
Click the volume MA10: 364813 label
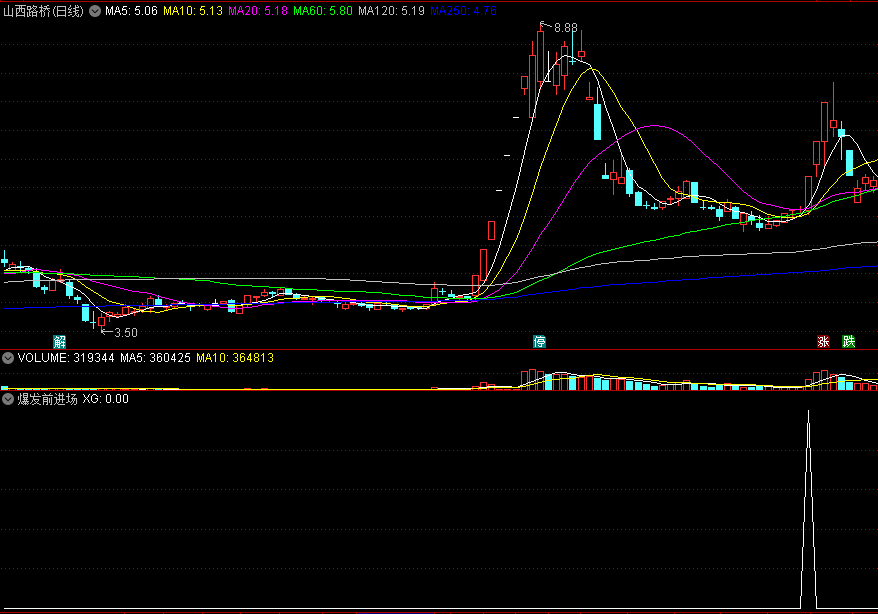click(235, 358)
